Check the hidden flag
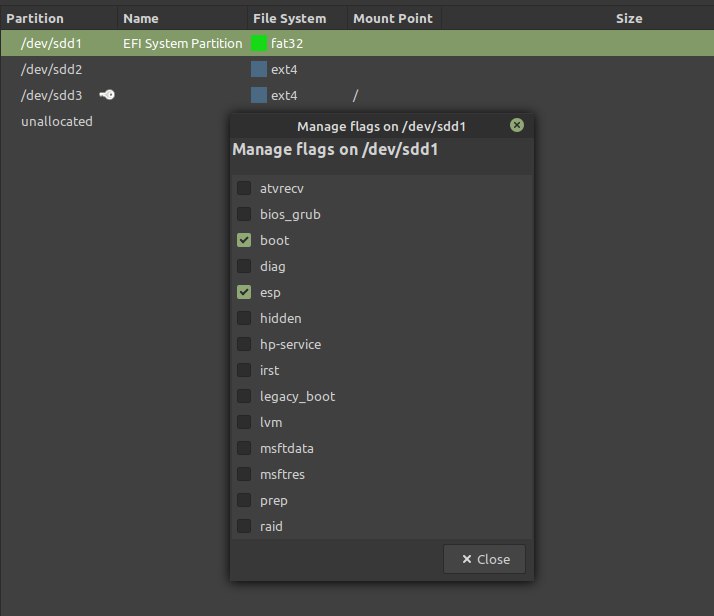714x616 pixels. (x=244, y=318)
